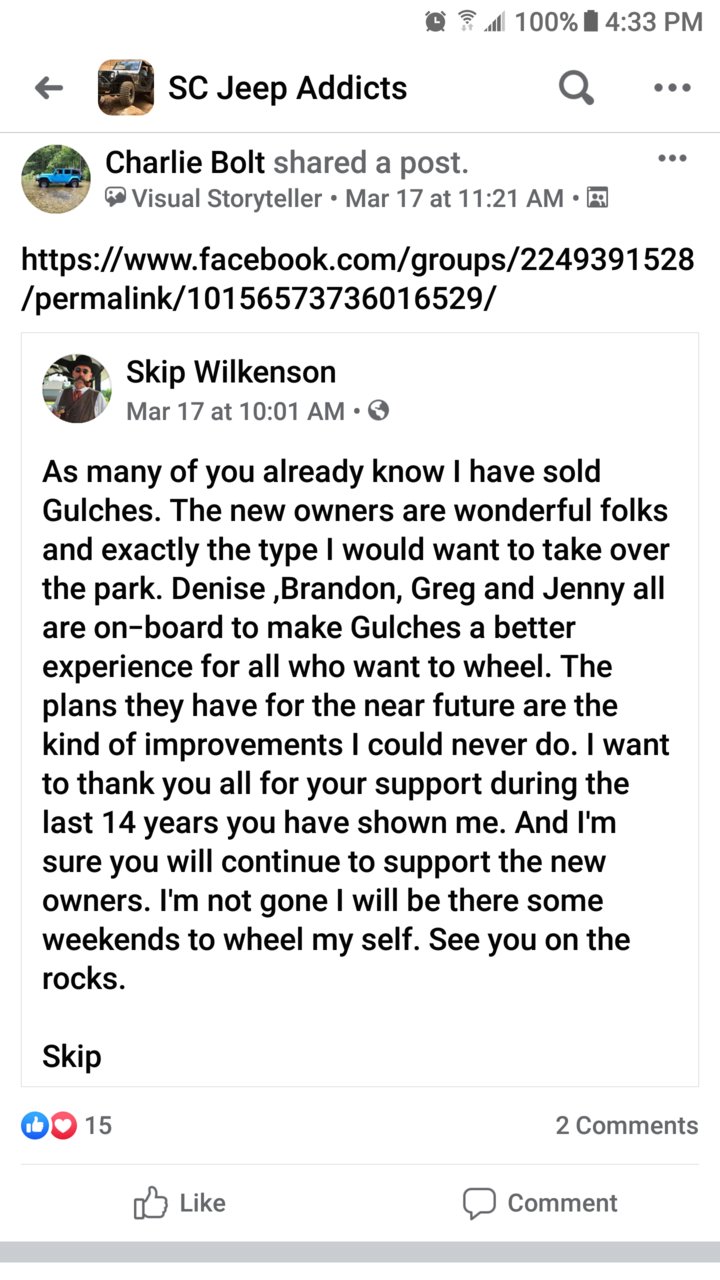The image size is (720, 1280).
Task: View the like and love reaction icons
Action: [x=49, y=1125]
